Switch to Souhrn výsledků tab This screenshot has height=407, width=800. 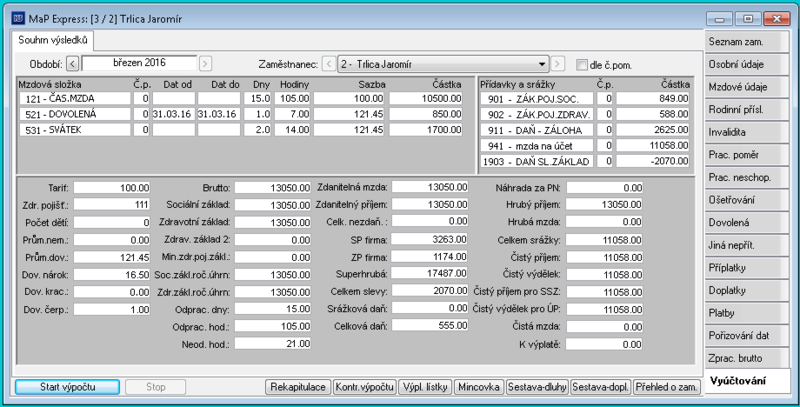53,40
